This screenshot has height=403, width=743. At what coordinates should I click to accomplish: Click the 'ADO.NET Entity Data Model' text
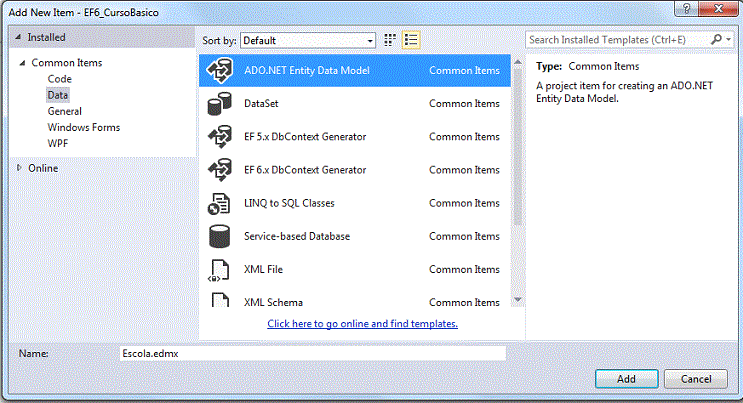click(307, 70)
